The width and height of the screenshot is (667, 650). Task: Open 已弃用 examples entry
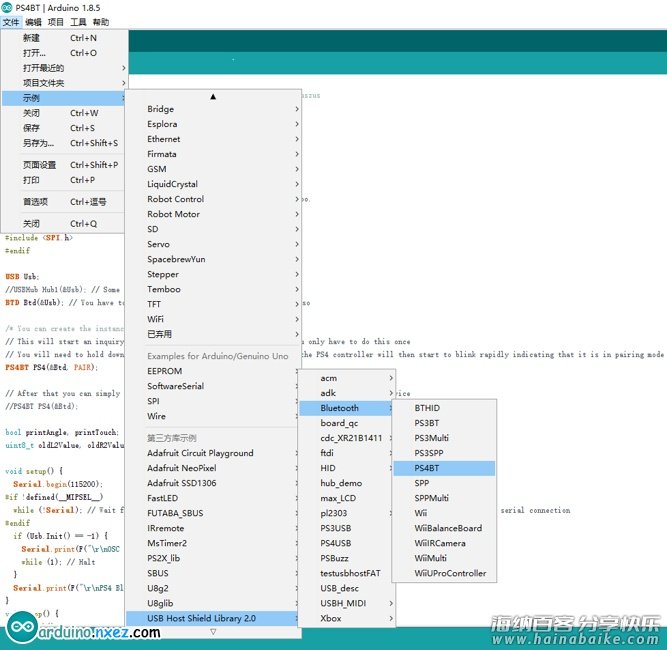[214, 334]
